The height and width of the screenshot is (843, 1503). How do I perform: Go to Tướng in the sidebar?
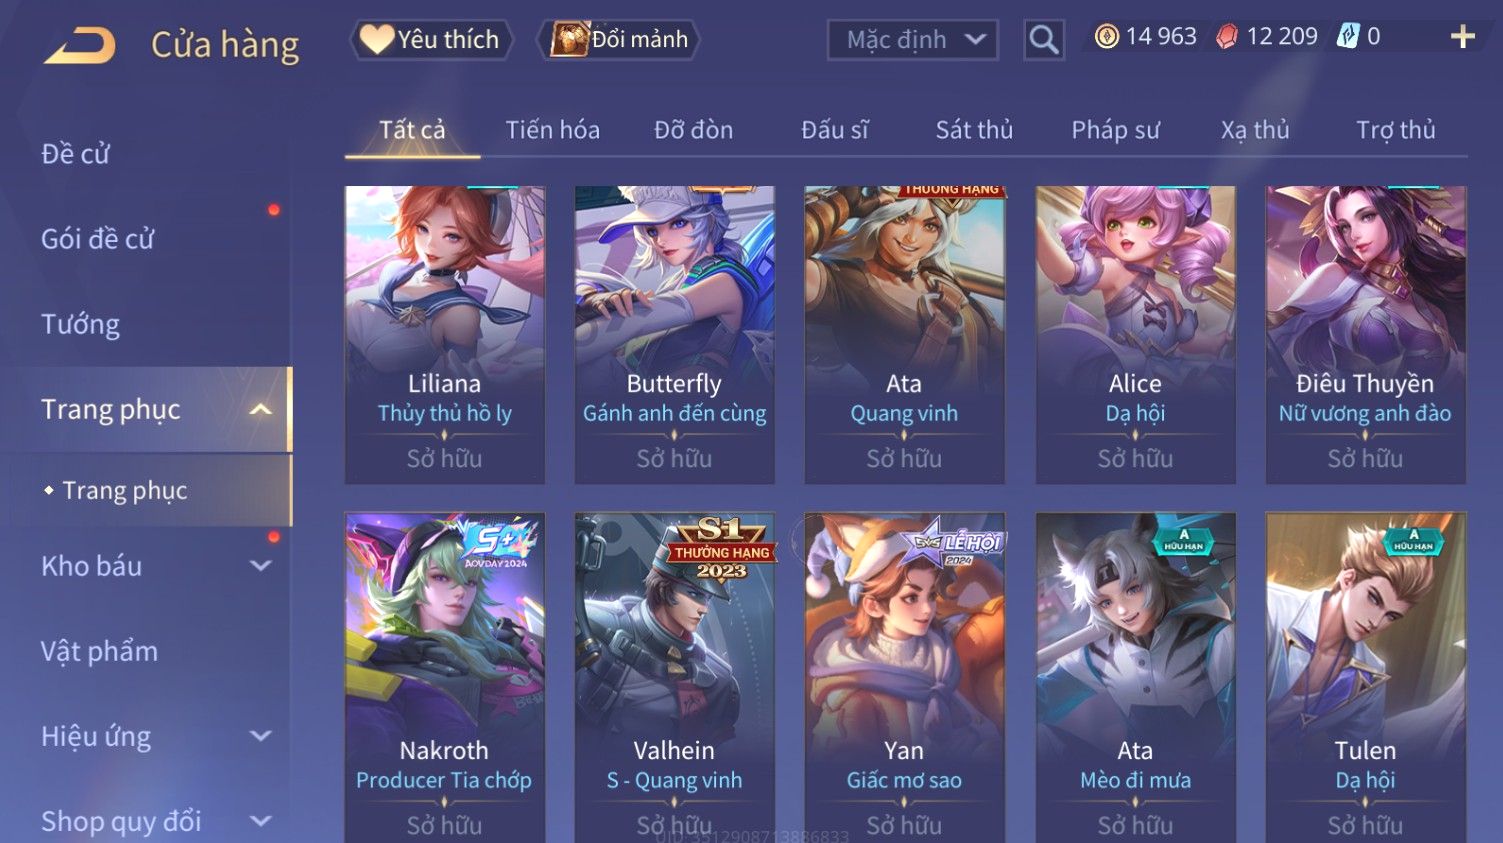tap(80, 324)
